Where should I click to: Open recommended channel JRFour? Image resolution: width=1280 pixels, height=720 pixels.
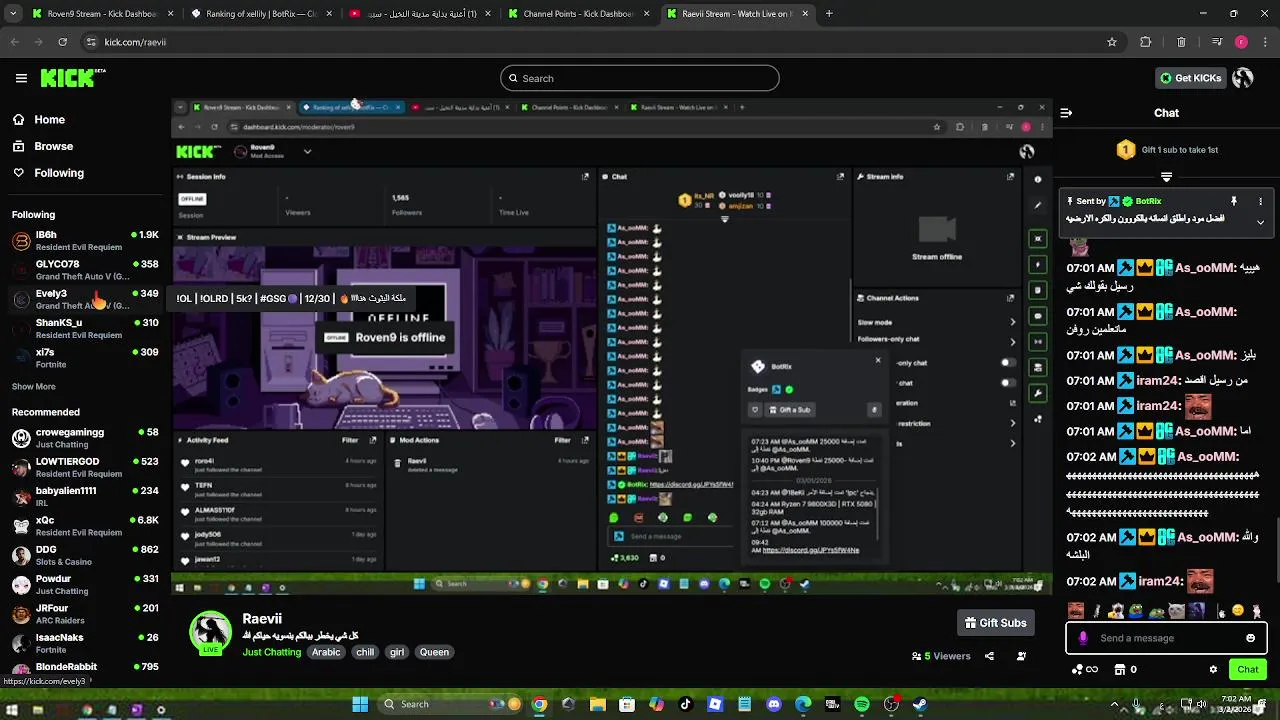coord(85,613)
